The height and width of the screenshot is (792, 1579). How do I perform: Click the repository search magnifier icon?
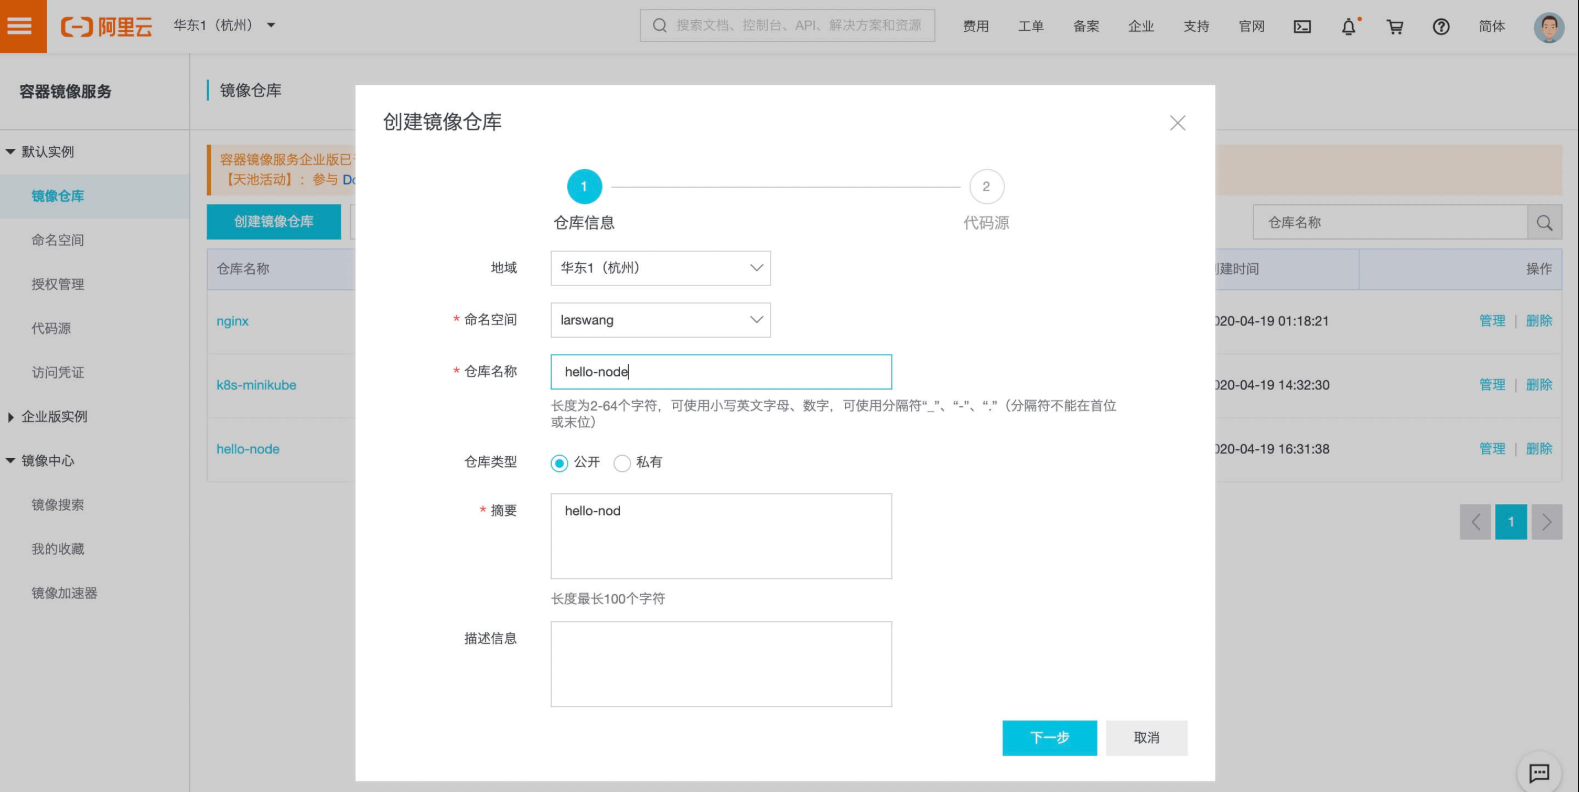[1544, 223]
